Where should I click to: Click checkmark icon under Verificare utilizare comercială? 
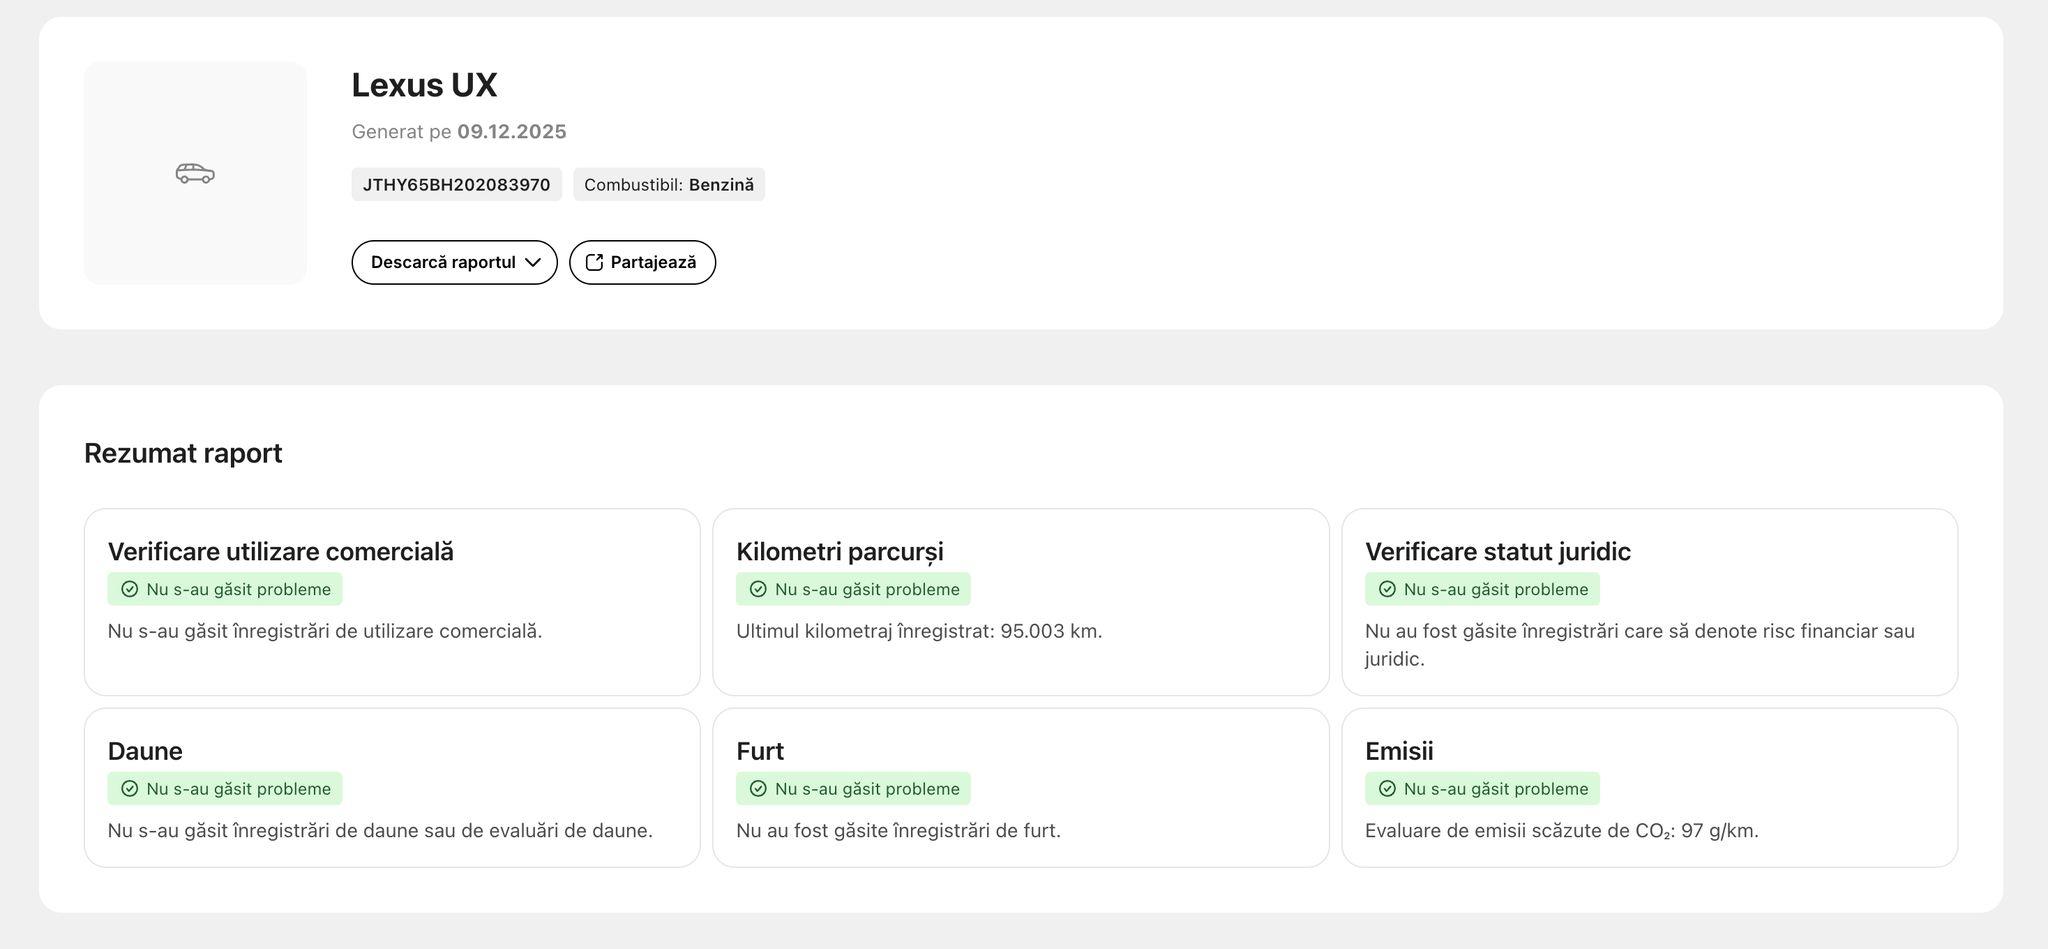[x=129, y=589]
